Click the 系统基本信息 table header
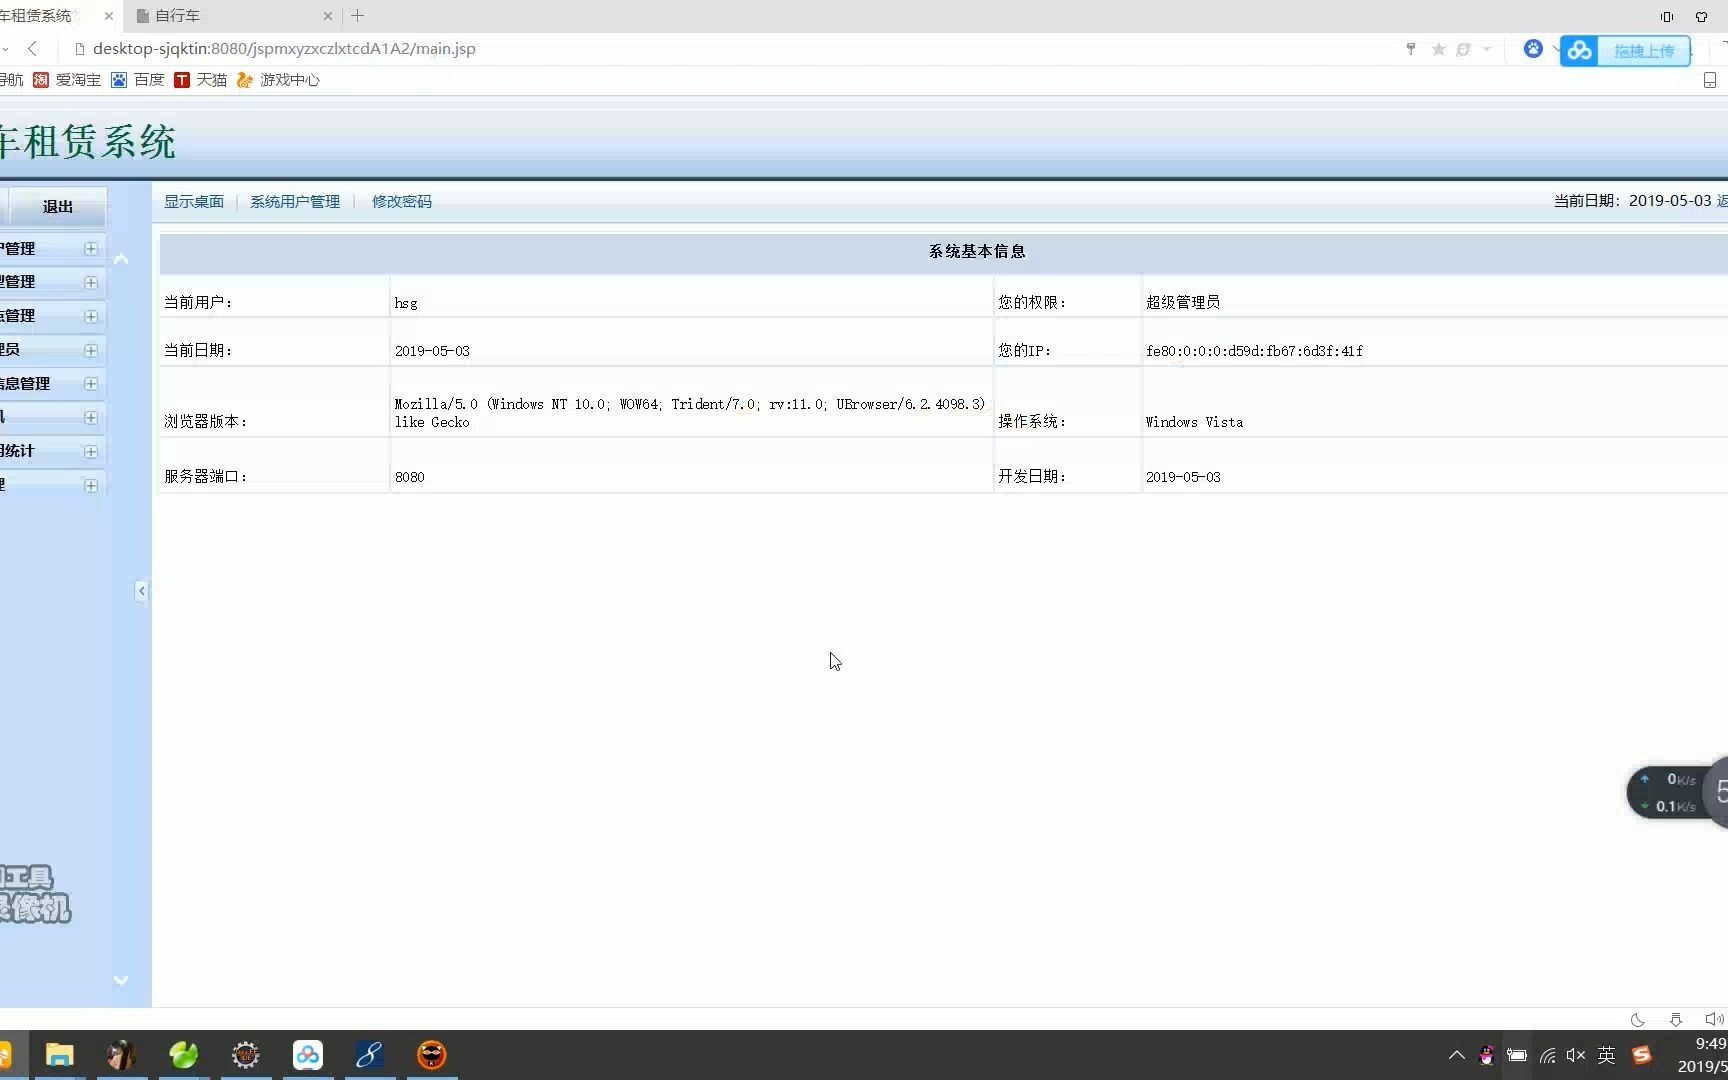 click(977, 251)
